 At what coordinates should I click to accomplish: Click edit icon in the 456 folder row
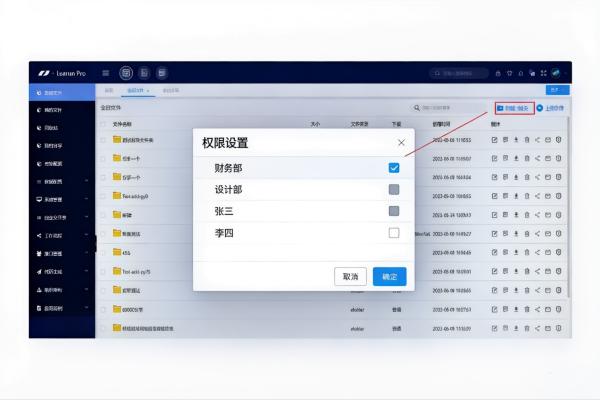click(494, 252)
